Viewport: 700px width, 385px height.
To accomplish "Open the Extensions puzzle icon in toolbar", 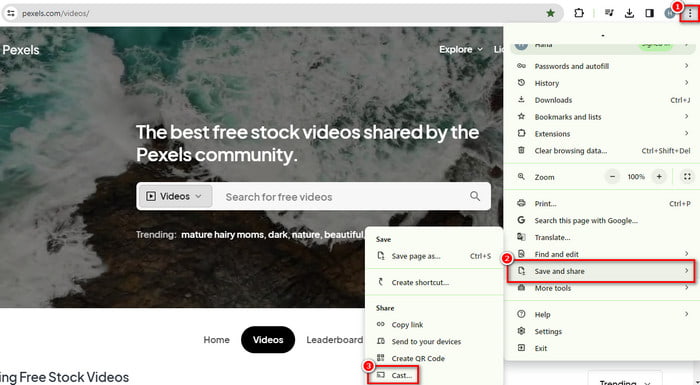I will point(579,13).
